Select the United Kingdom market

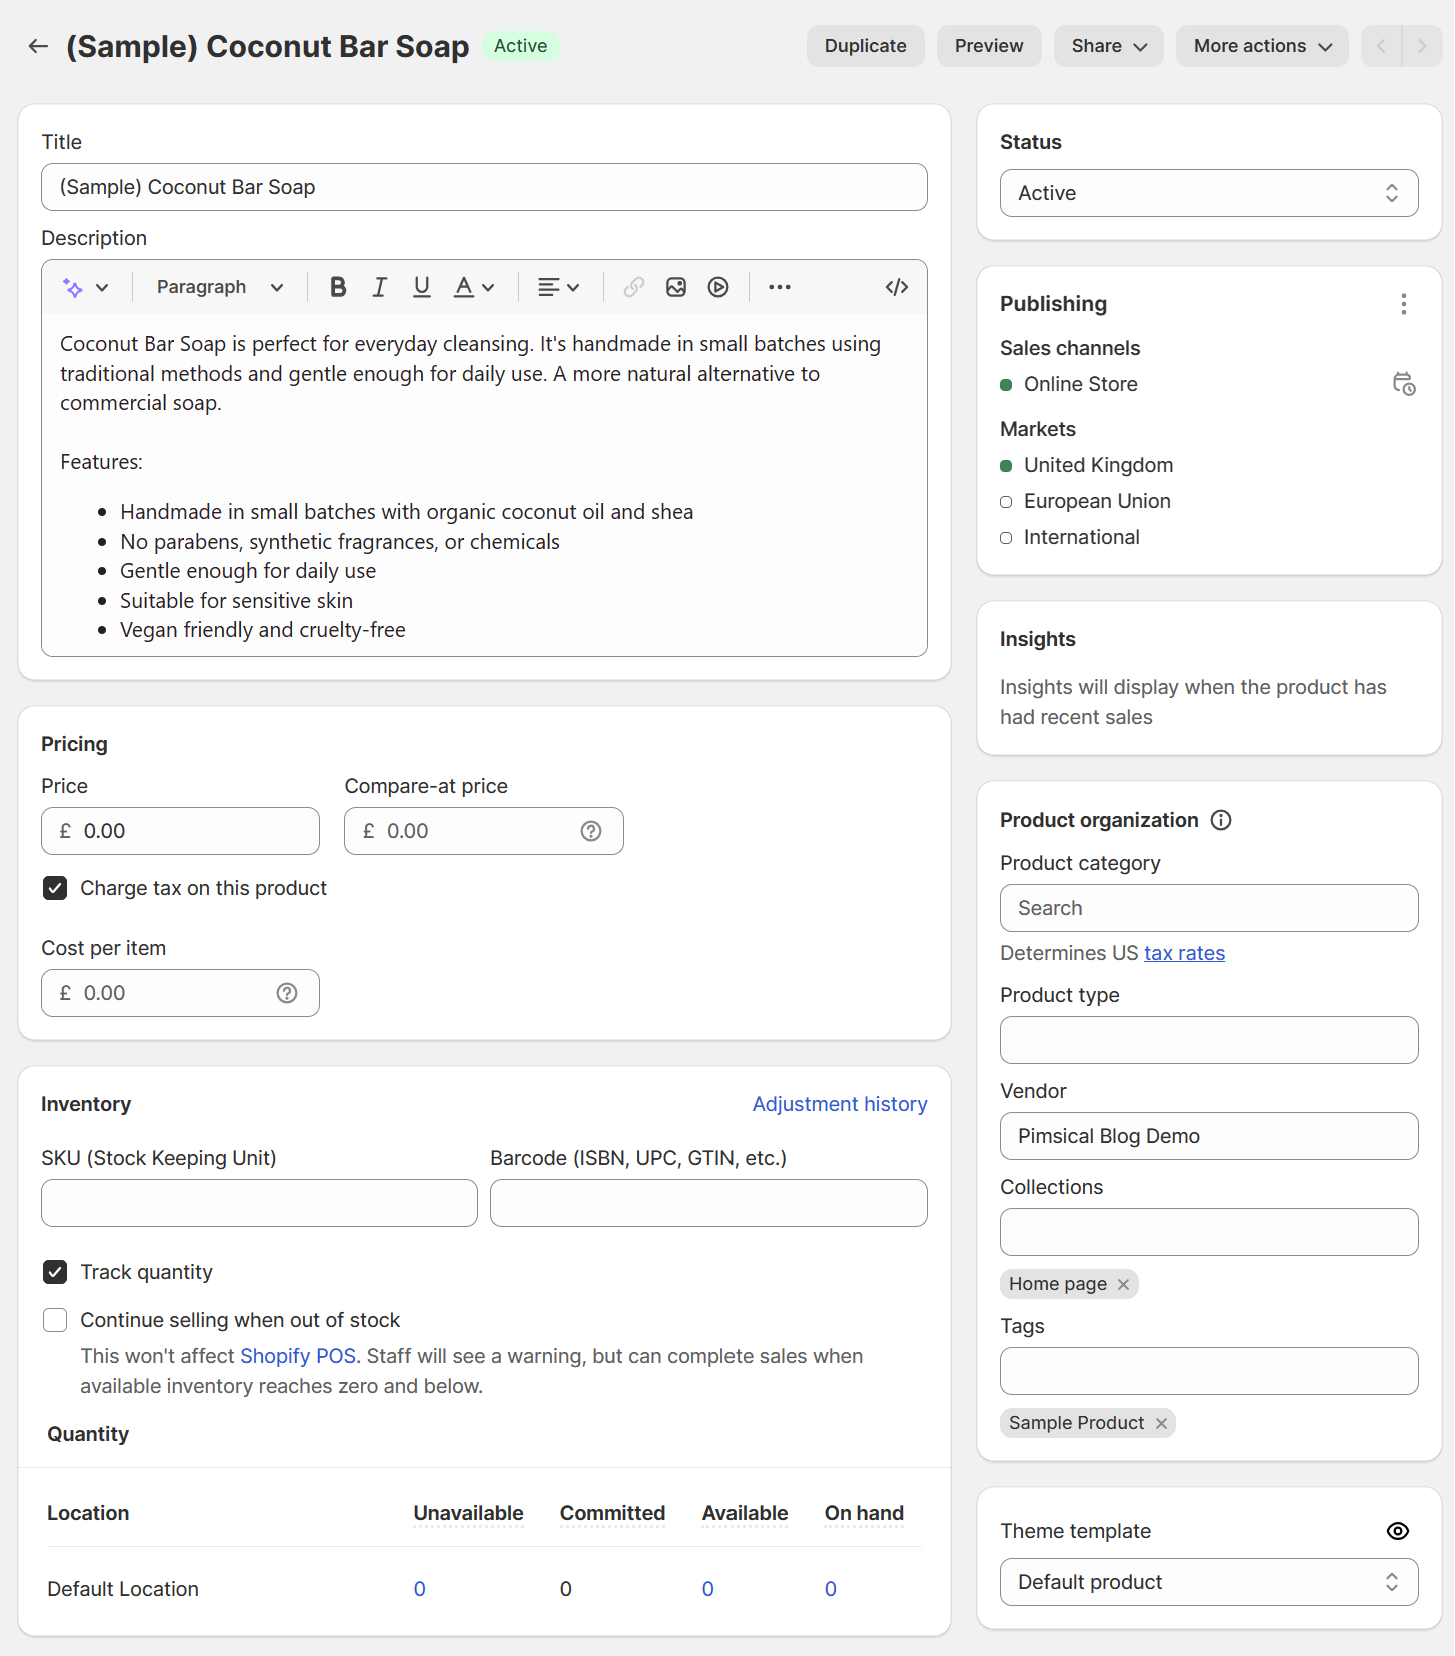pos(1099,465)
